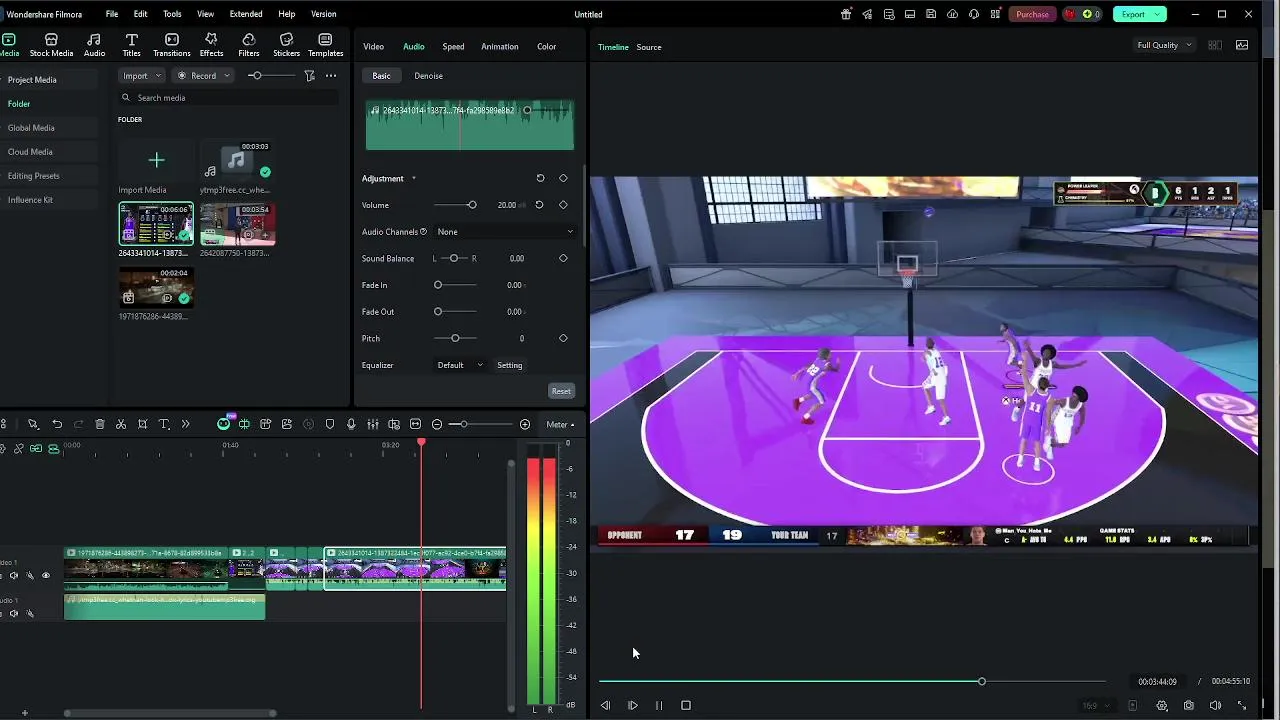
Task: Open the Import dropdown
Action: [x=140, y=76]
